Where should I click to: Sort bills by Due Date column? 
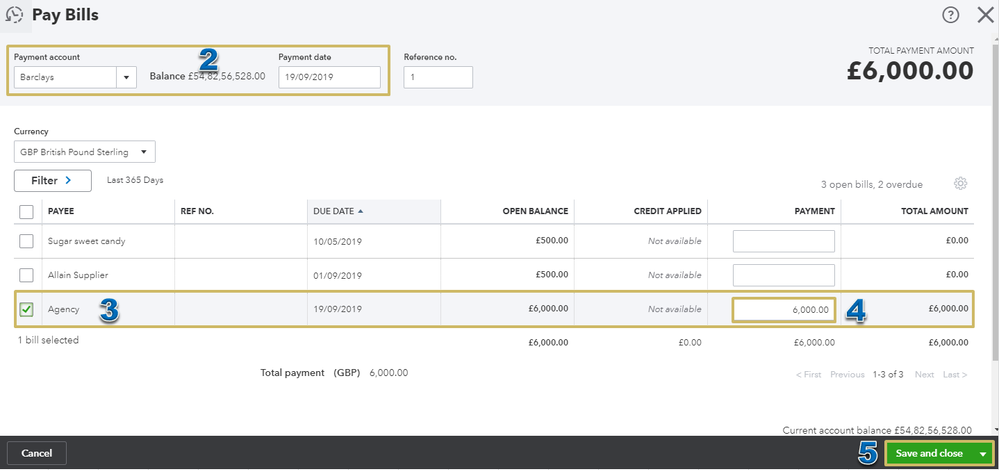tap(340, 211)
